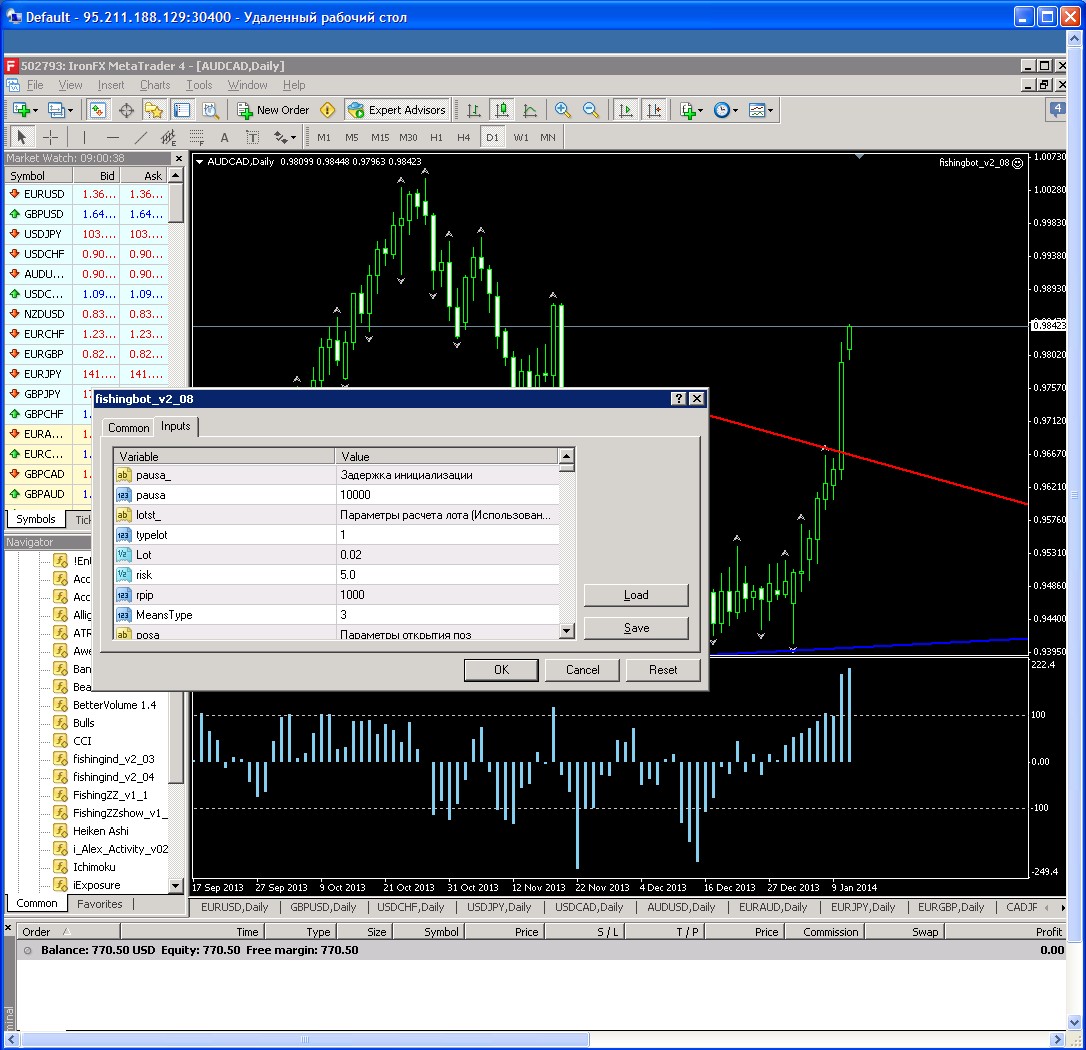Select the Inputs tab in dialog
Viewport: 1086px width, 1050px height.
176,426
